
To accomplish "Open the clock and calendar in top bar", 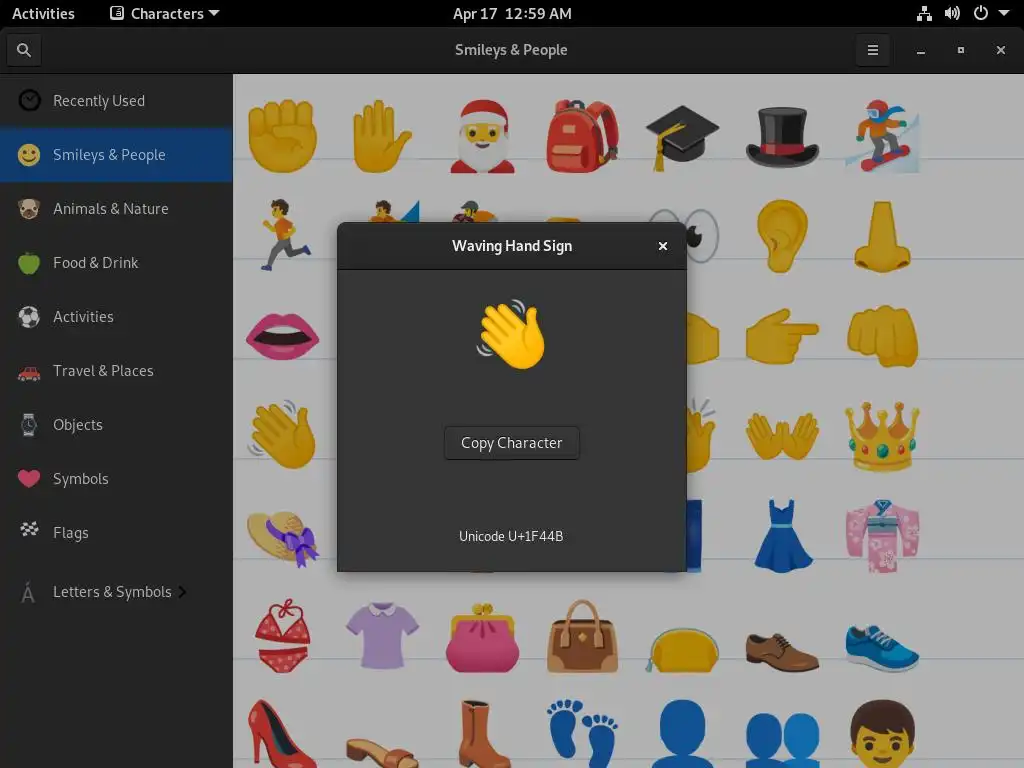I will pos(512,13).
